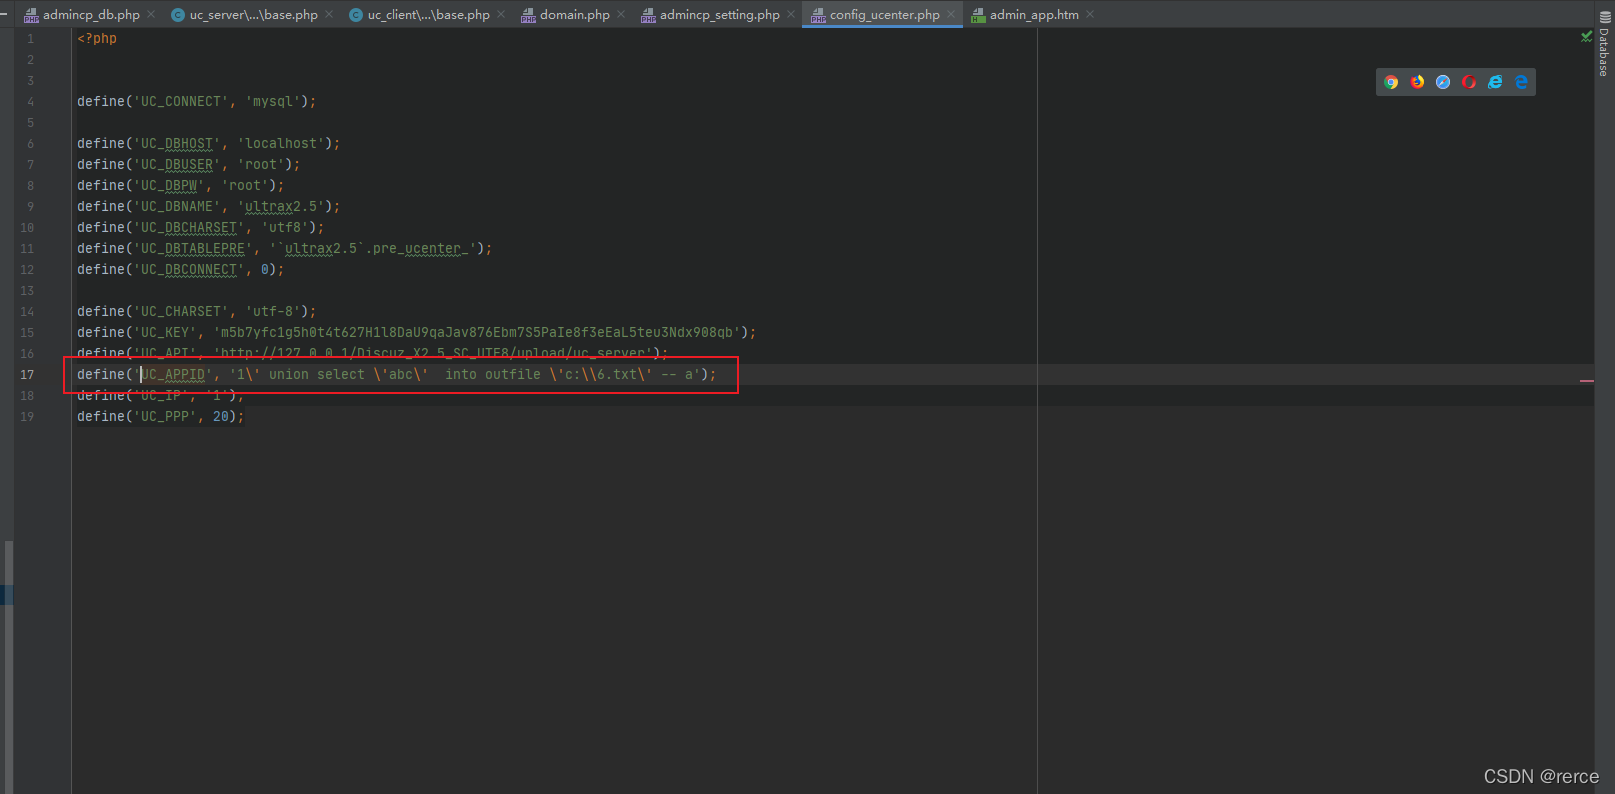Click 'UC_DBCONNECT' constant name
Viewport: 1615px width, 794px height.
click(x=189, y=270)
